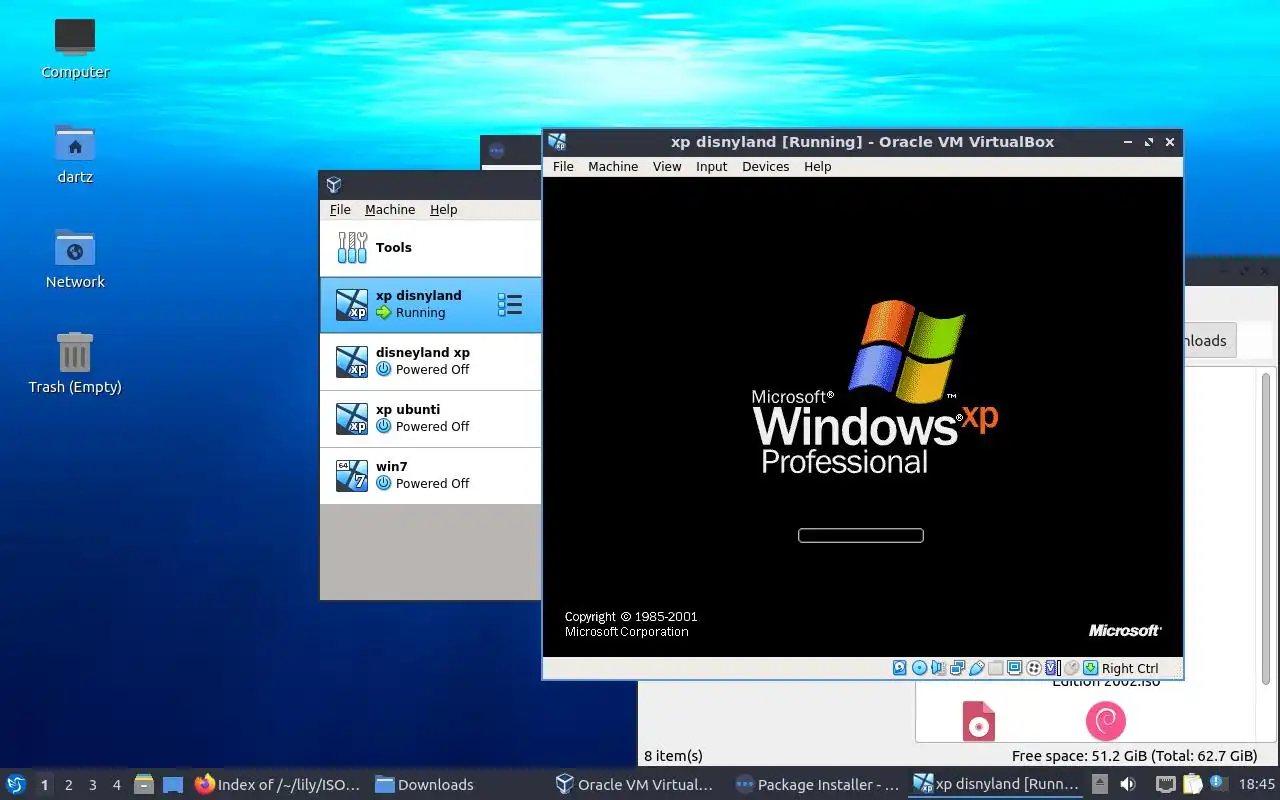Switch to workspace 1
Viewport: 1280px width, 800px height.
(44, 785)
